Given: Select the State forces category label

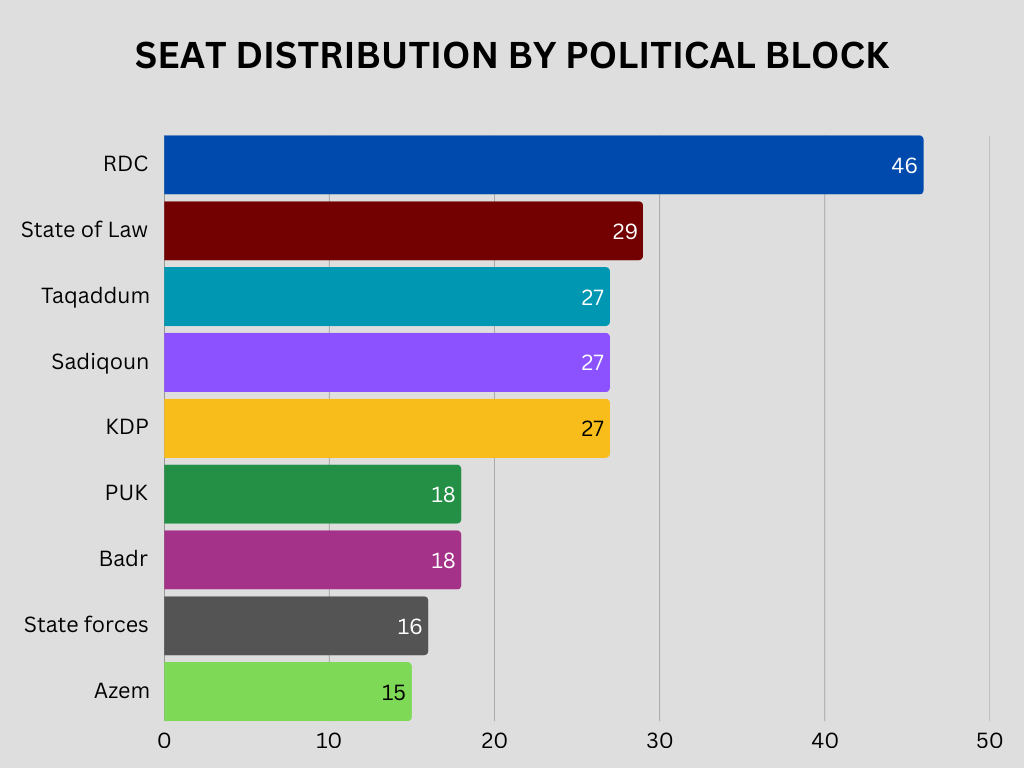Looking at the screenshot, I should [x=86, y=625].
